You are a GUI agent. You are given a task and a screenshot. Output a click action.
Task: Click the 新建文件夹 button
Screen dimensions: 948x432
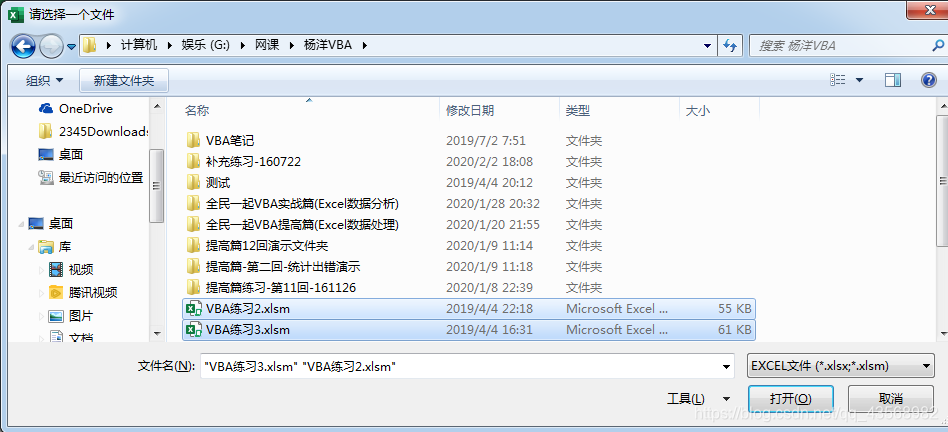coord(124,80)
